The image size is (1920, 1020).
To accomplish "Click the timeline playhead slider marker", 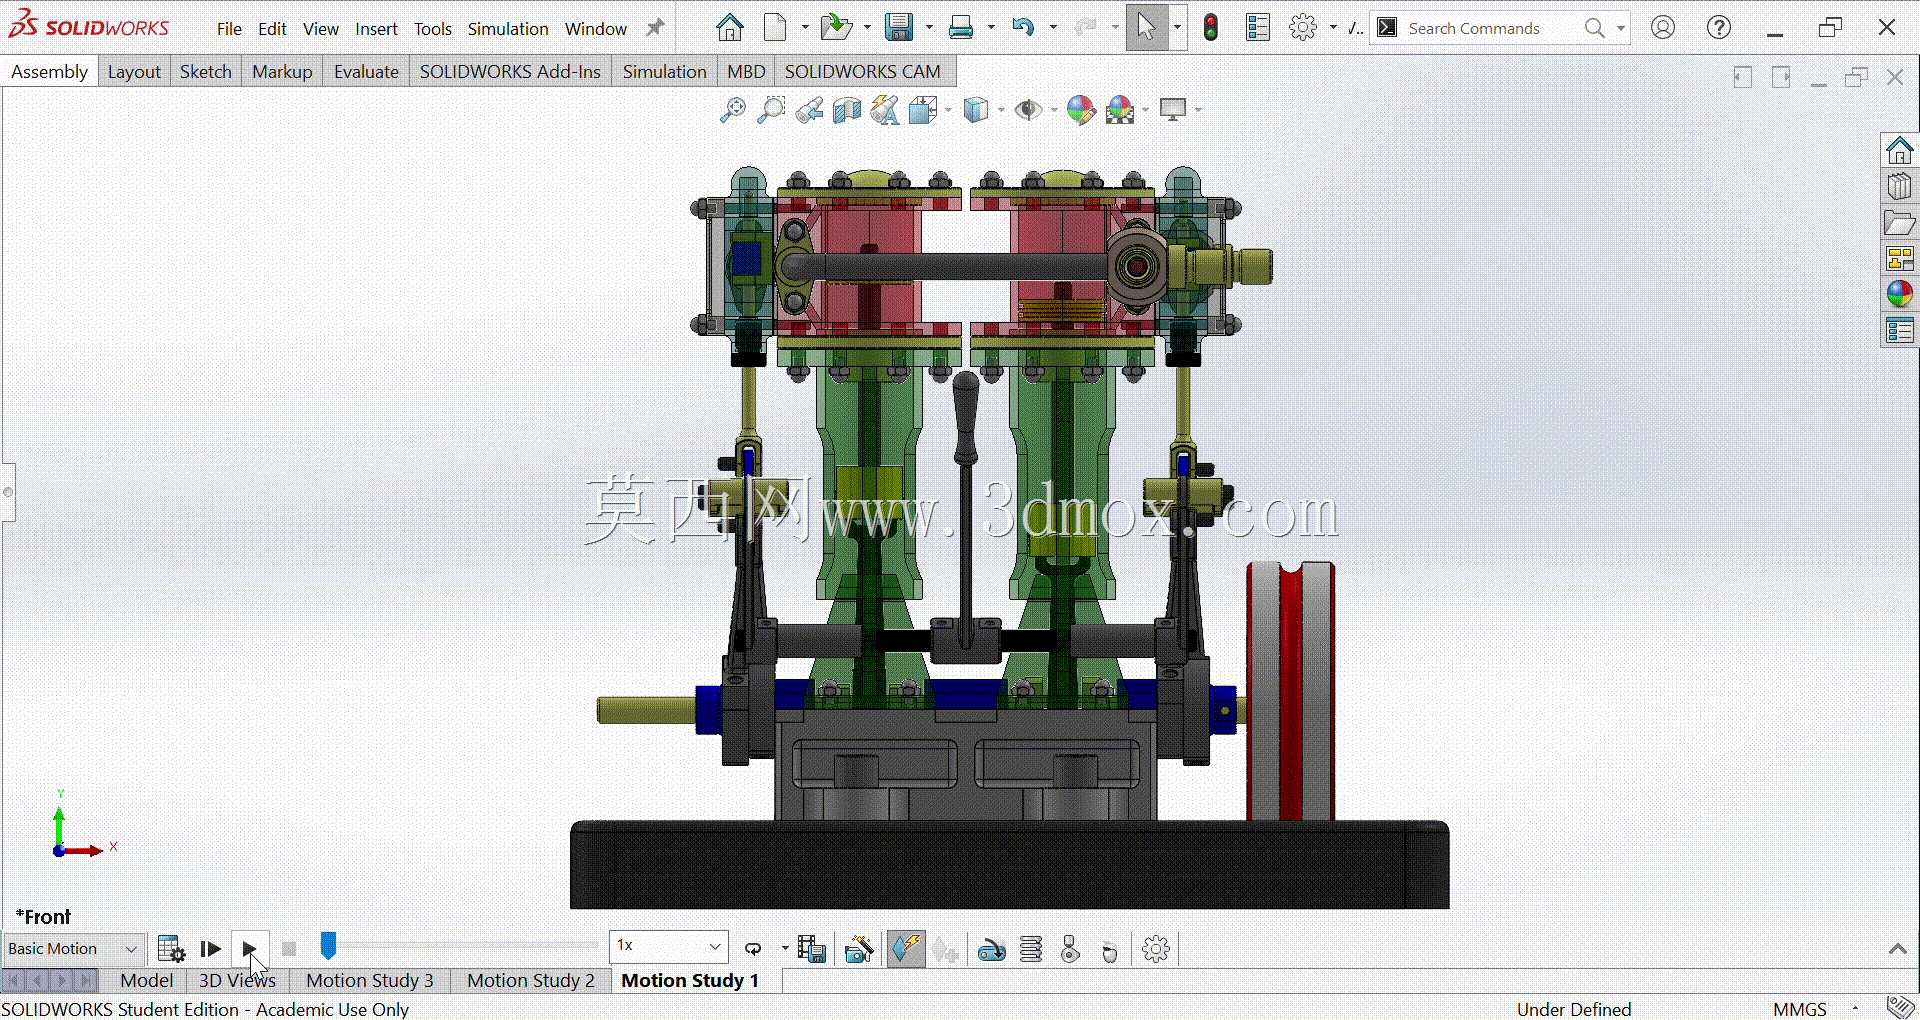I will coord(328,946).
